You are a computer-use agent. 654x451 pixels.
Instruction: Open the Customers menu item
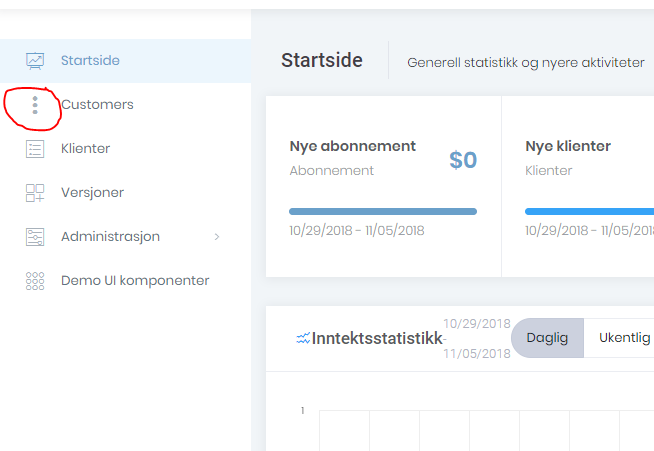point(97,104)
